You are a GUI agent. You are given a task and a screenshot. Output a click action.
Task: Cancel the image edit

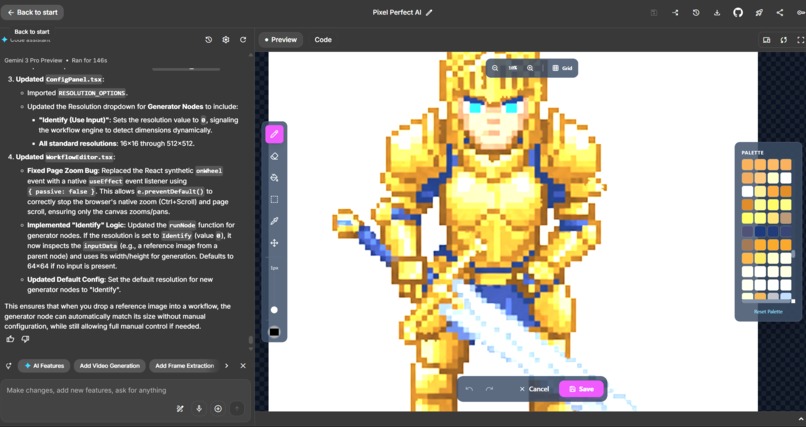point(534,389)
